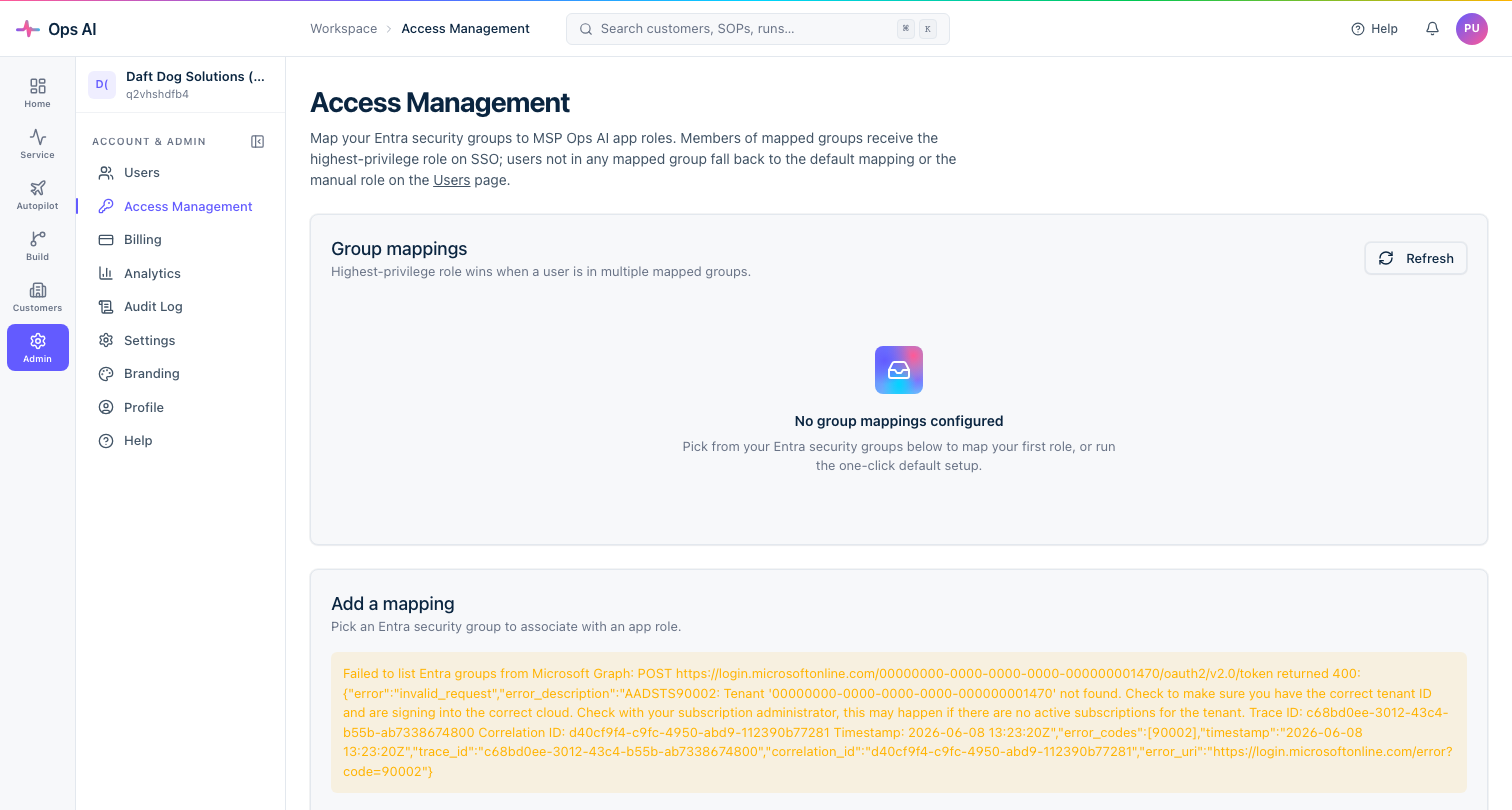Click the Add a mapping section title
The width and height of the screenshot is (1512, 810).
pos(393,604)
